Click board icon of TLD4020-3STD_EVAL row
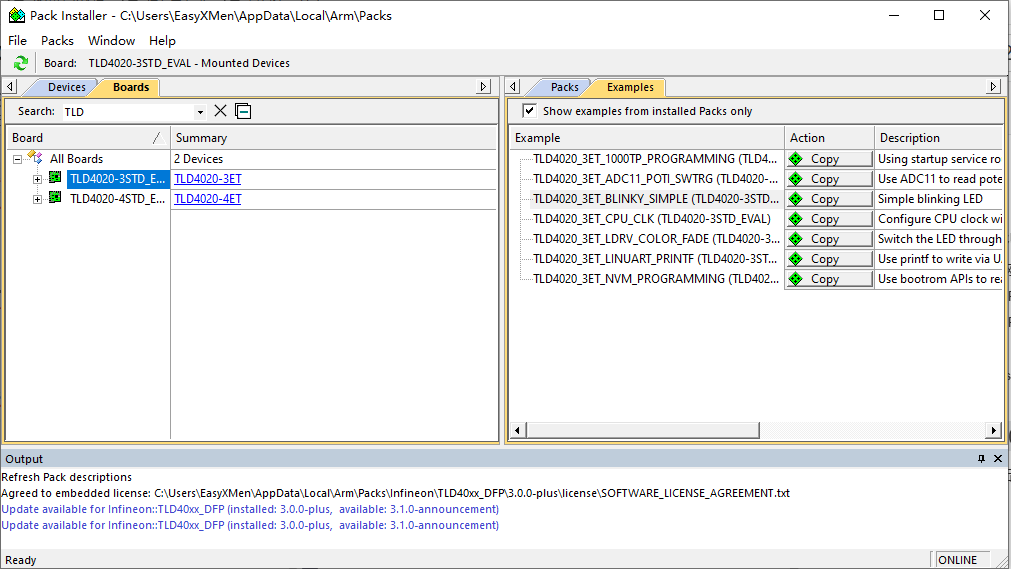The height and width of the screenshot is (569, 1011). click(55, 178)
